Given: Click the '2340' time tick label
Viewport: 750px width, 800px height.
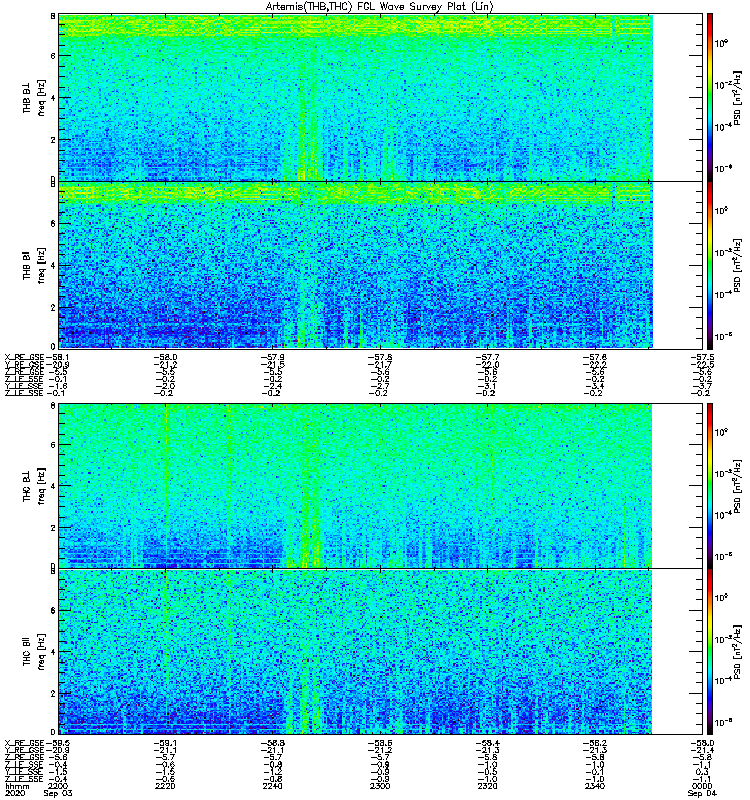Looking at the screenshot, I should click(595, 786).
